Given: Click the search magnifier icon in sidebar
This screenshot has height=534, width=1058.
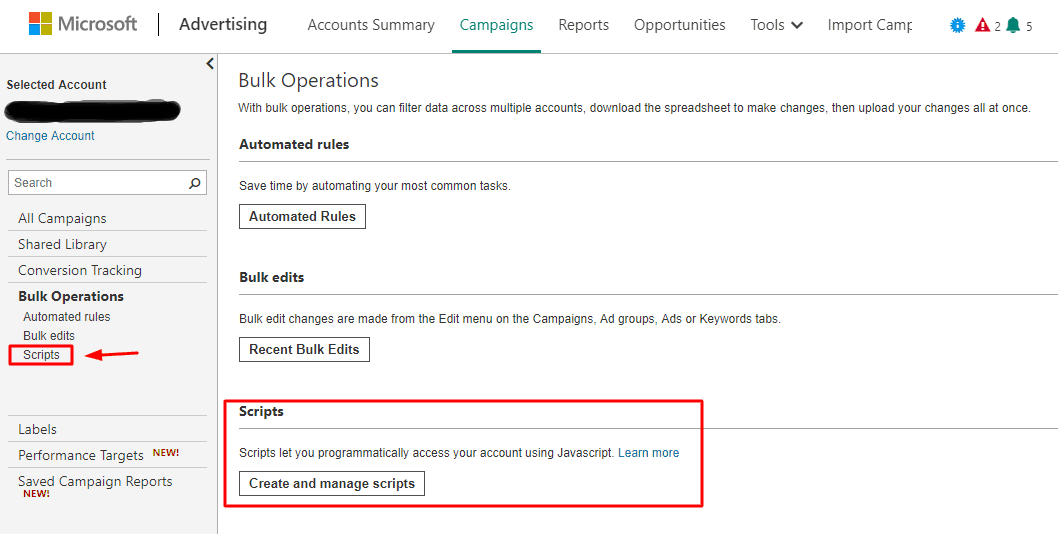Looking at the screenshot, I should [195, 183].
